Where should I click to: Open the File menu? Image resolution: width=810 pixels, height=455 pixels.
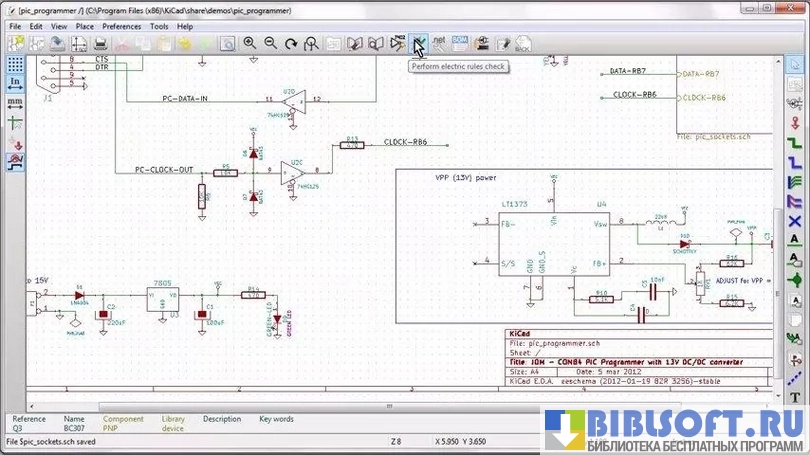15,26
